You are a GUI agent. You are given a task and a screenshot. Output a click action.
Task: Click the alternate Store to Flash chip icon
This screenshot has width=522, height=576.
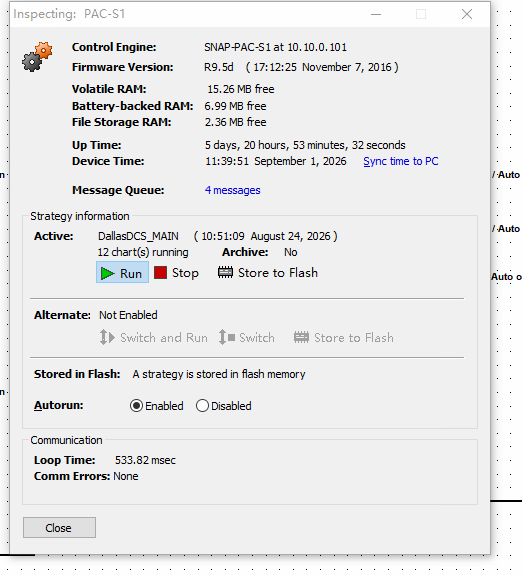pyautogui.click(x=301, y=337)
